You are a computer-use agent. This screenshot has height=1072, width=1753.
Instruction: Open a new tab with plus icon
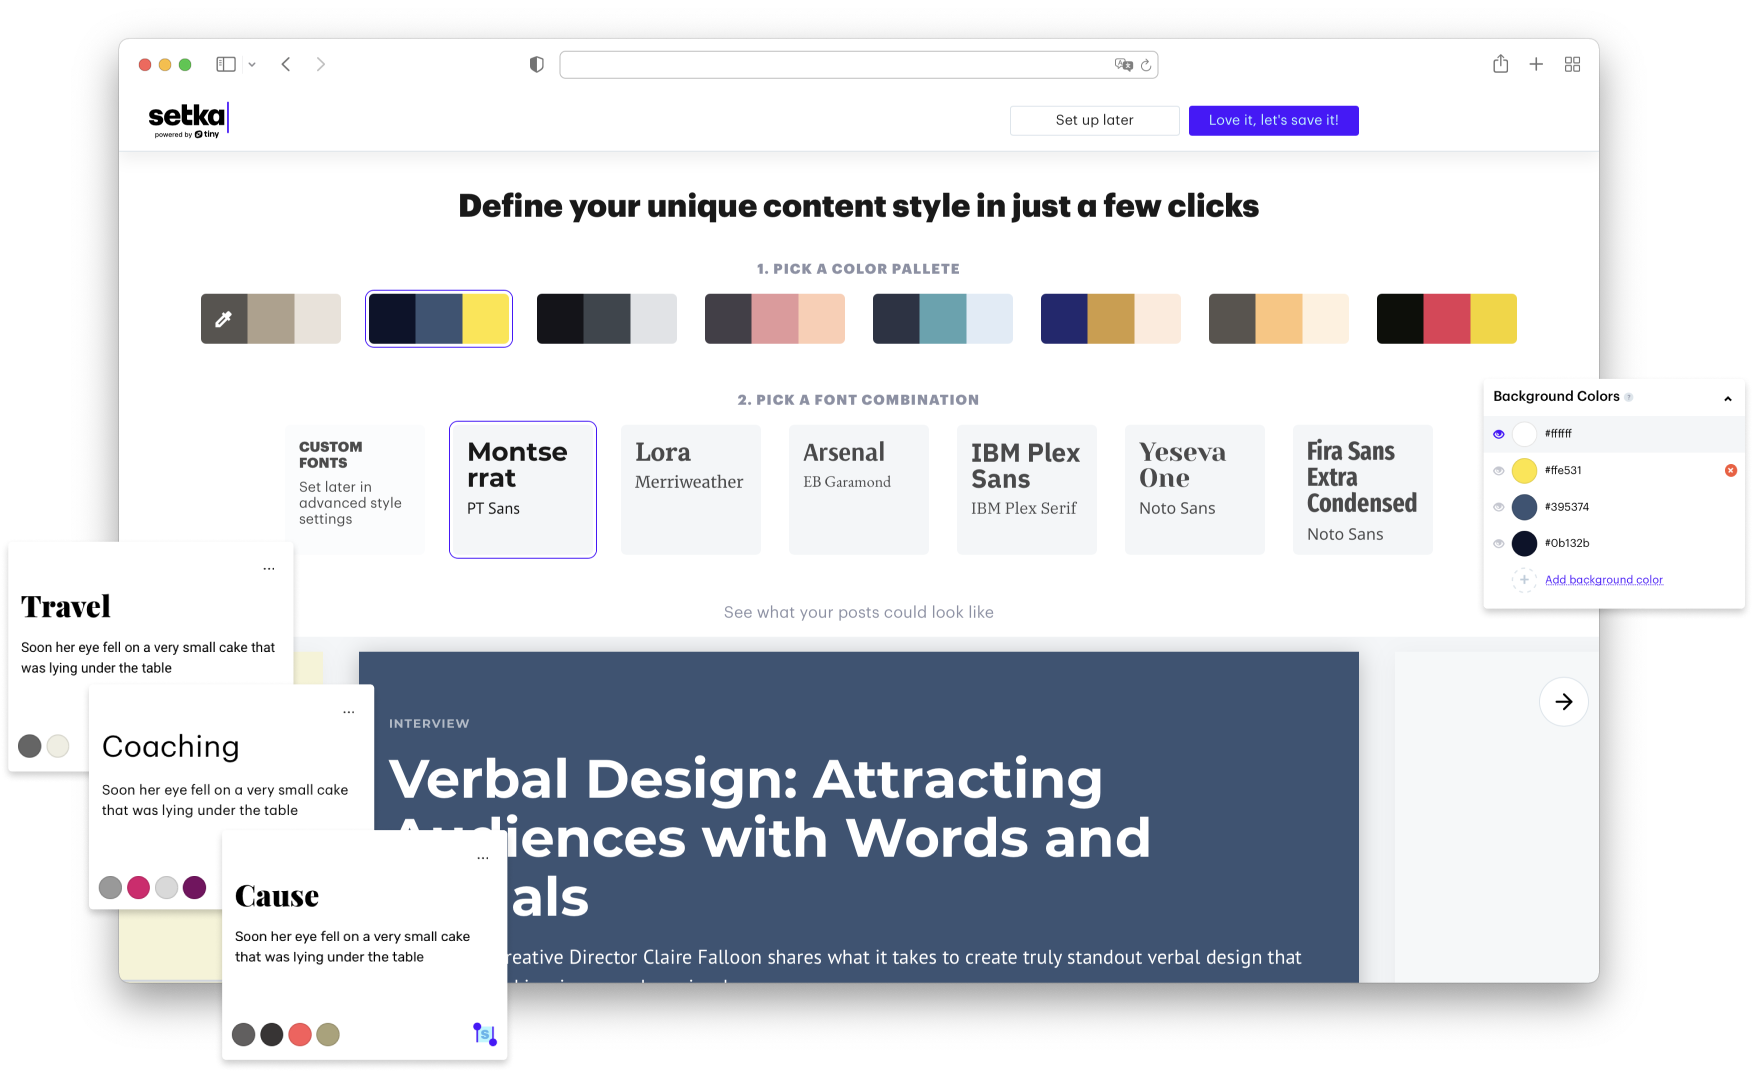[1536, 64]
